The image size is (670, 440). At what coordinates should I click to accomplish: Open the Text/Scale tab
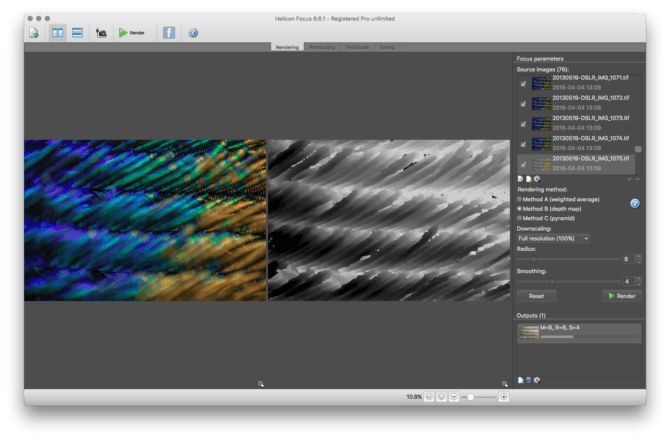[357, 47]
